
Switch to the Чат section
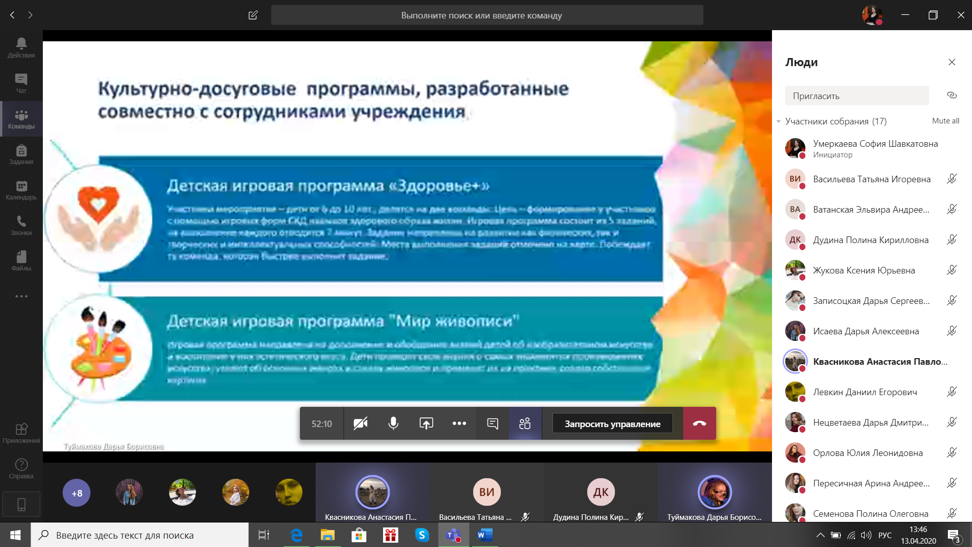[x=21, y=83]
